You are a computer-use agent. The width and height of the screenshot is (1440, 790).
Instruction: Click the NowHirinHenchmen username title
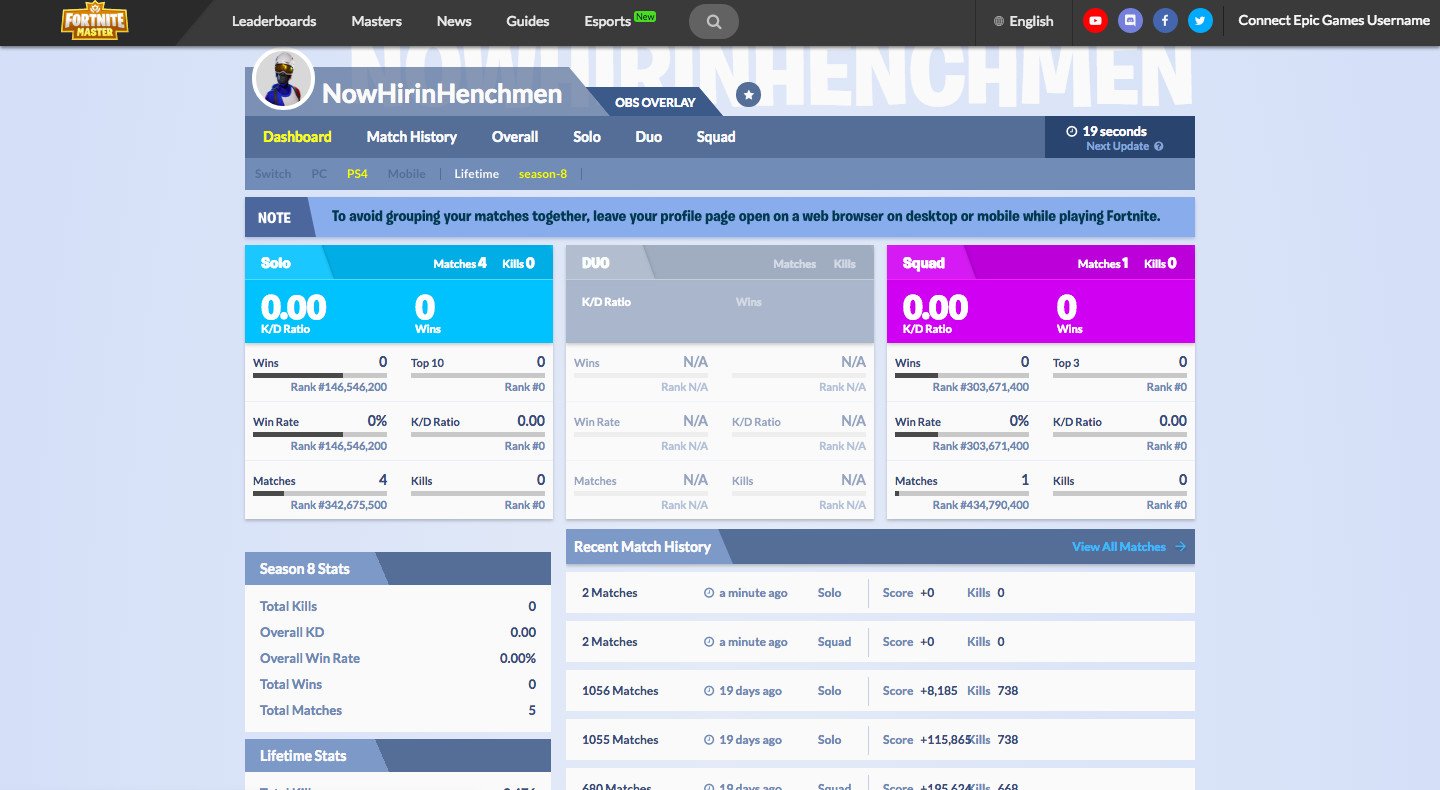[x=442, y=94]
